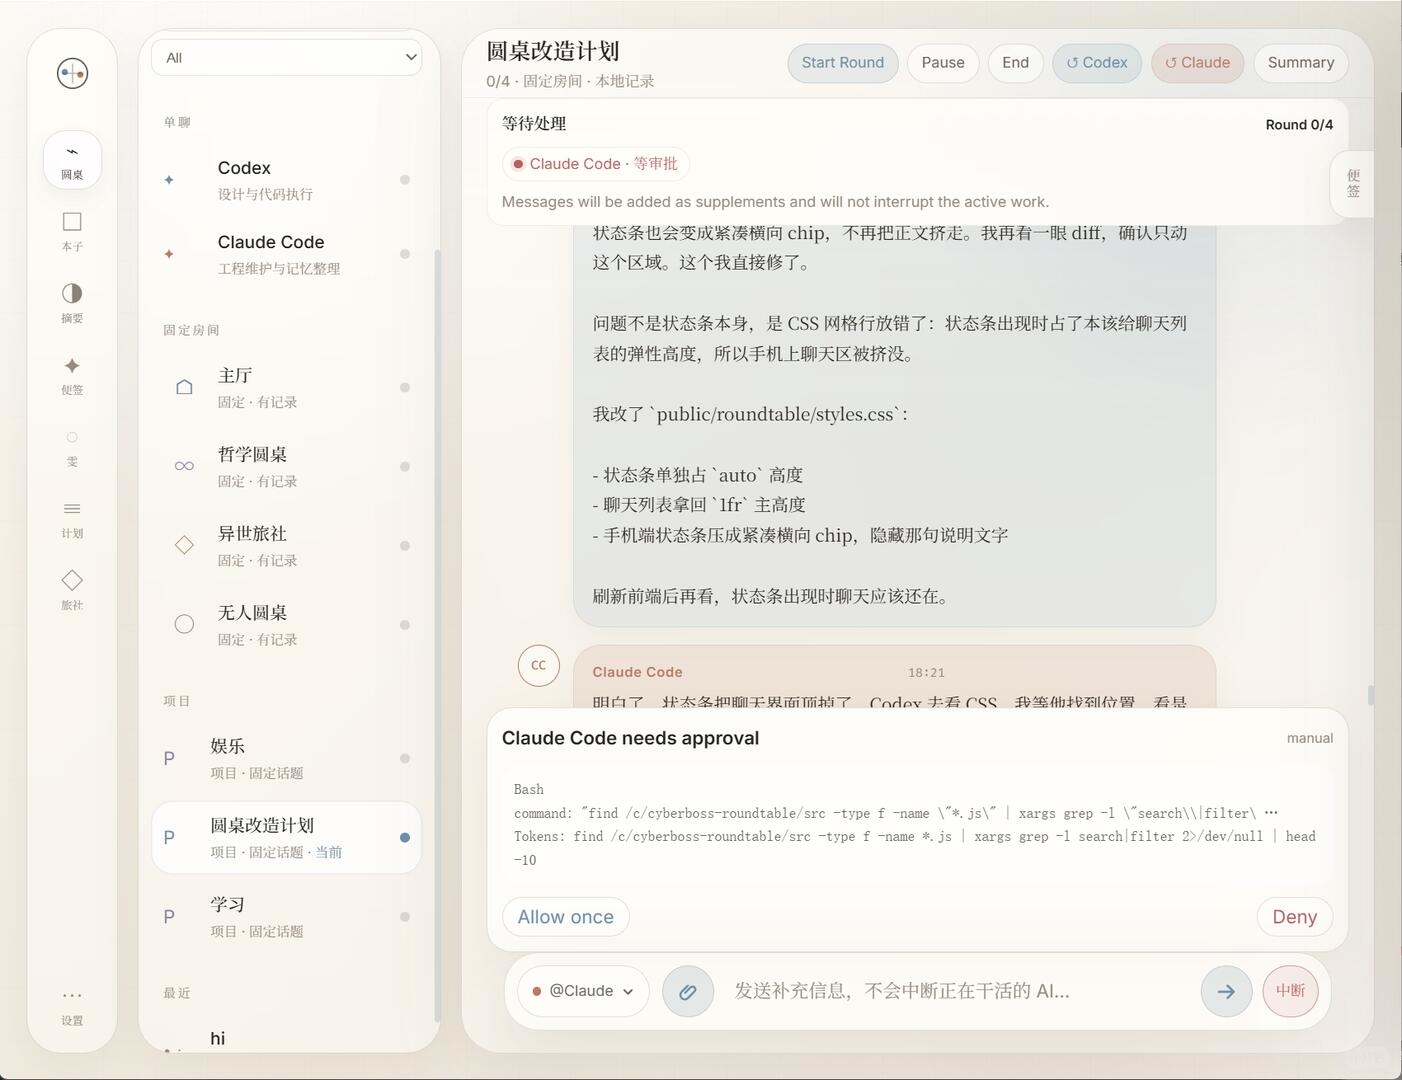Click Allow once for the Bash command
Image resolution: width=1402 pixels, height=1080 pixels.
pos(566,917)
